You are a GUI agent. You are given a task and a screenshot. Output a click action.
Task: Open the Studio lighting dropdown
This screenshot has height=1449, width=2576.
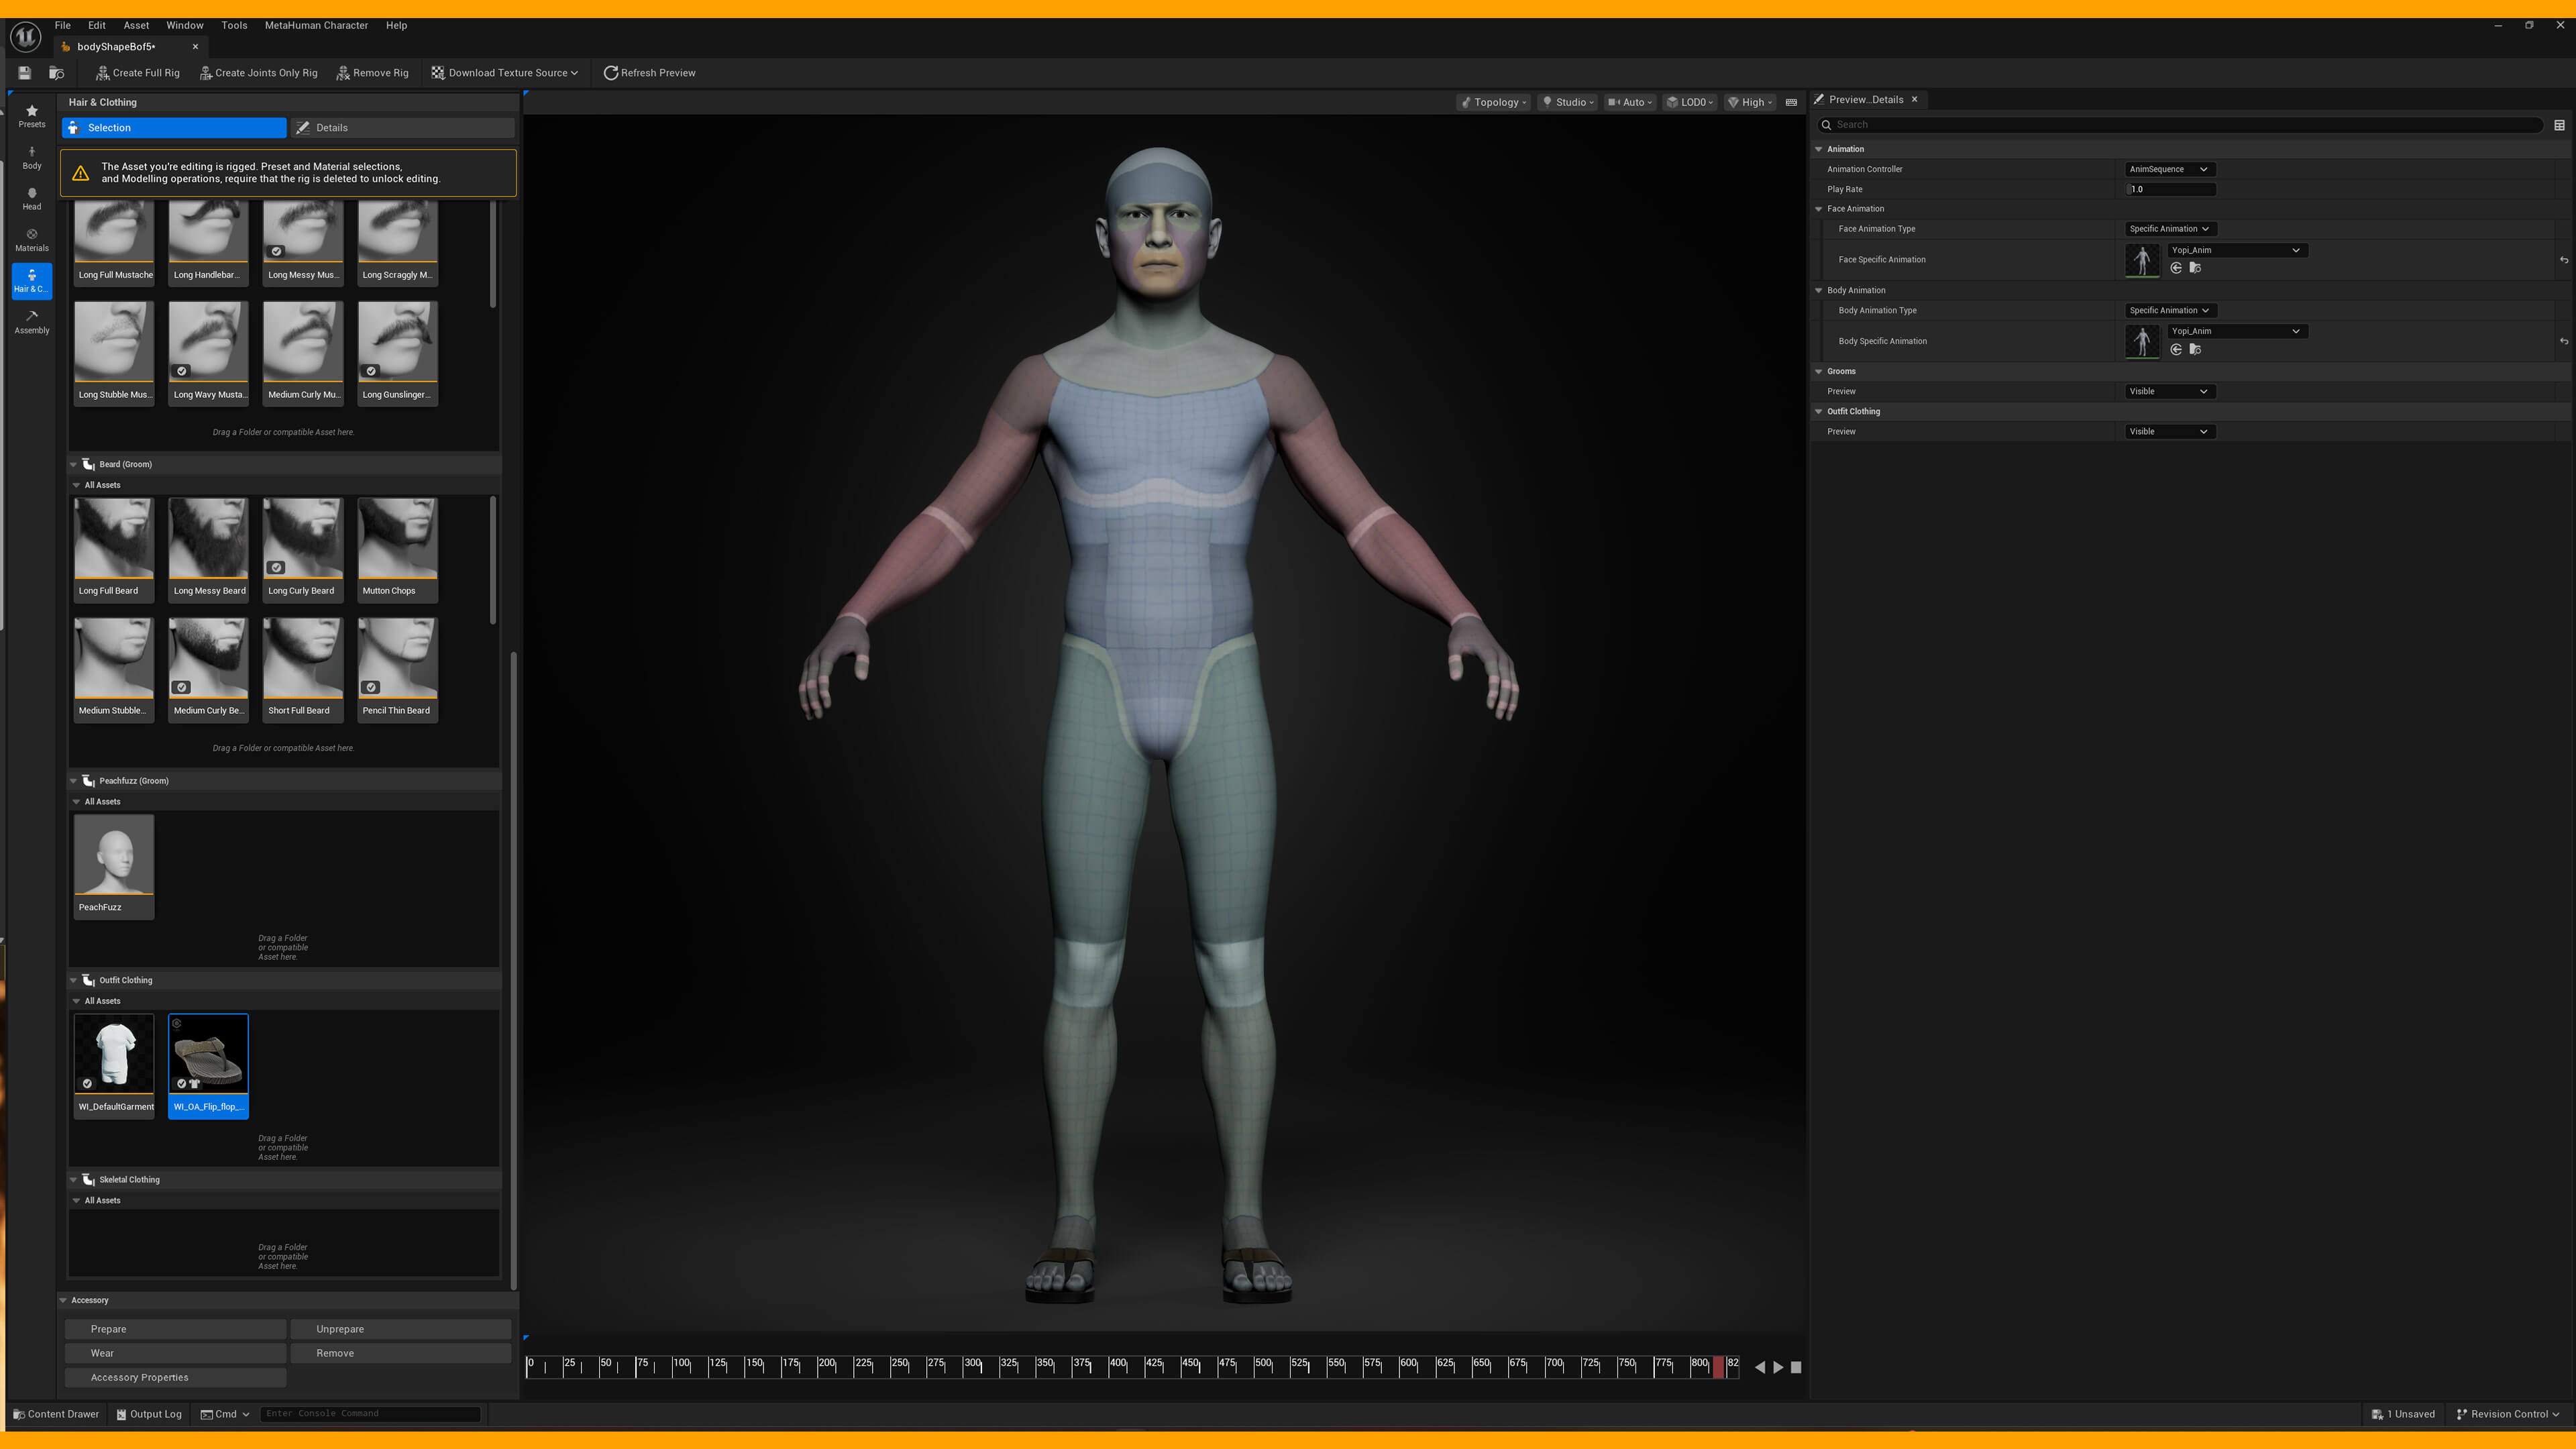(1568, 102)
